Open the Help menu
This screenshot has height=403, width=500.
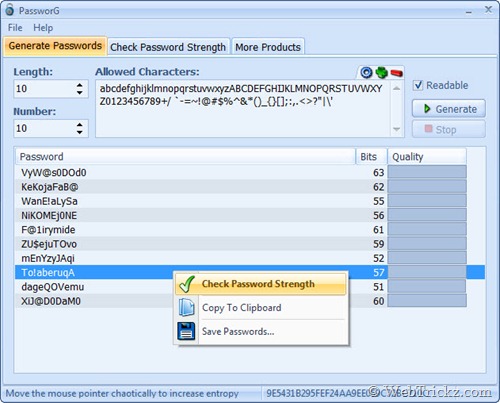tap(43, 28)
